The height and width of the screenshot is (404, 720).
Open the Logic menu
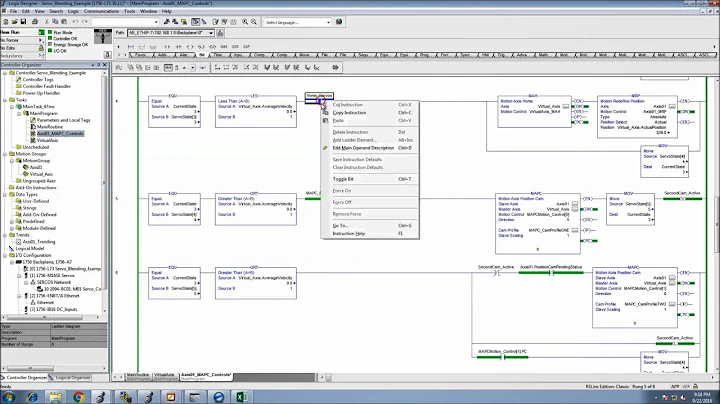(x=73, y=11)
